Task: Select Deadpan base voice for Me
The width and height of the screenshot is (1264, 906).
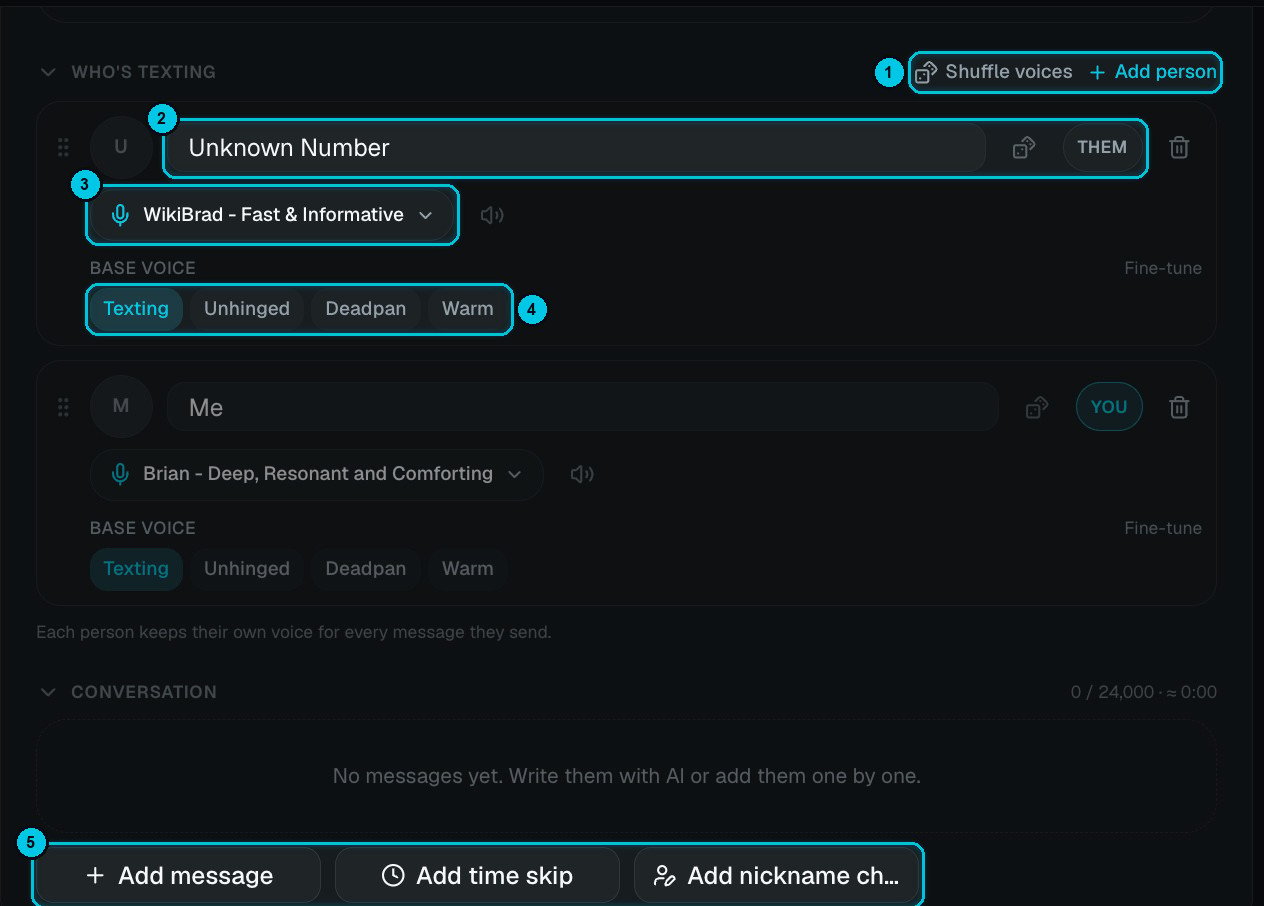Action: (x=366, y=569)
